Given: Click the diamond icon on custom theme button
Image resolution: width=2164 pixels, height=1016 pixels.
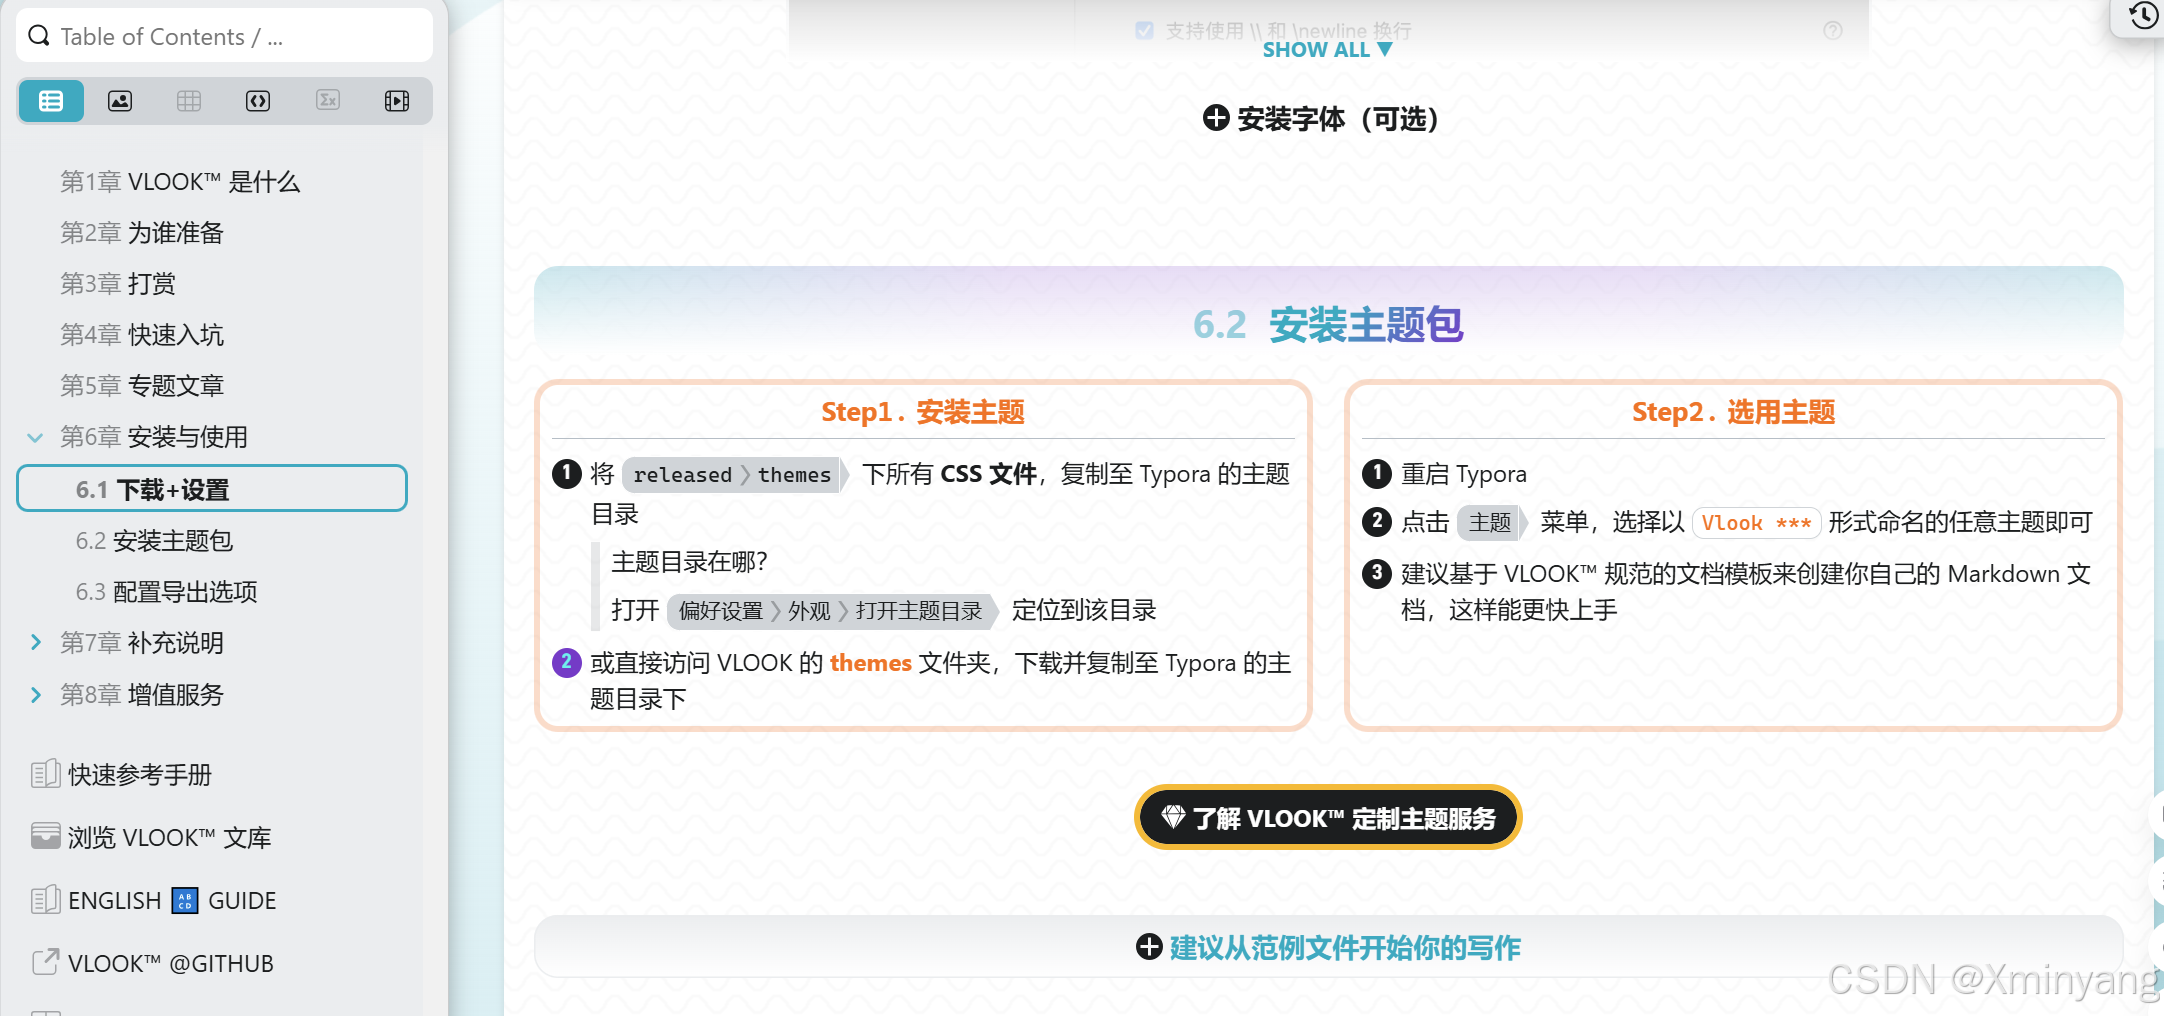Looking at the screenshot, I should click(1173, 817).
